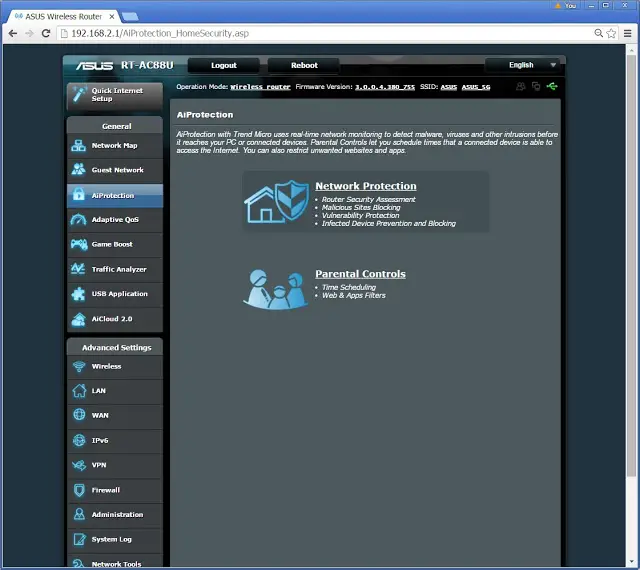Click the AiCloud 2.0 cloud icon
This screenshot has height=570, width=640.
point(78,319)
